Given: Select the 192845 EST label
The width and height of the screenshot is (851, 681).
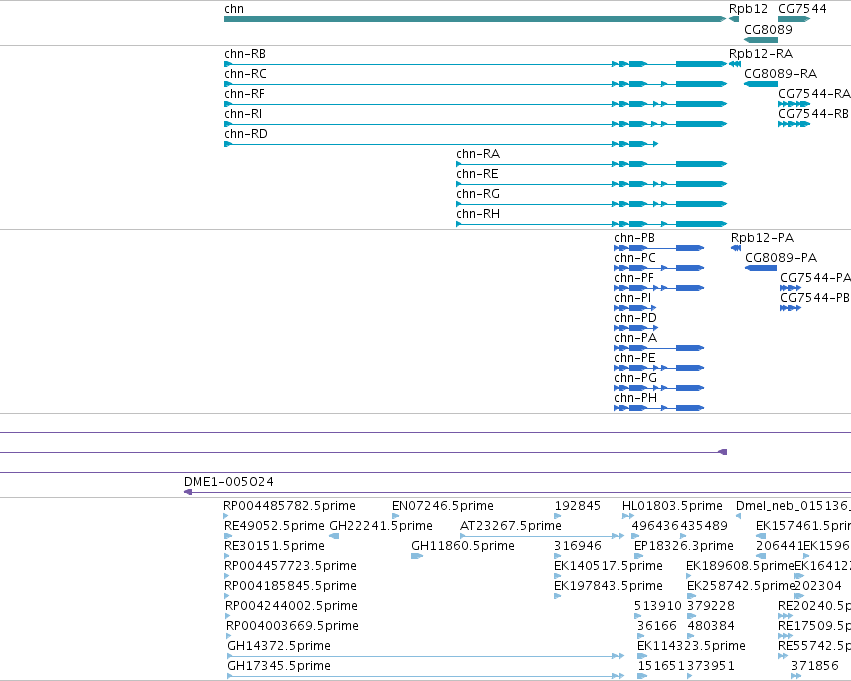Looking at the screenshot, I should tap(577, 506).
